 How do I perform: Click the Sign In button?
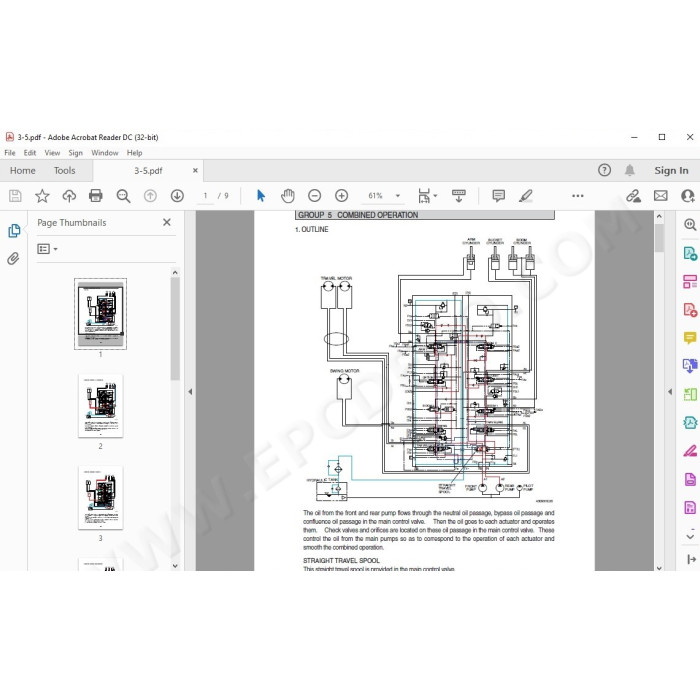[x=671, y=170]
